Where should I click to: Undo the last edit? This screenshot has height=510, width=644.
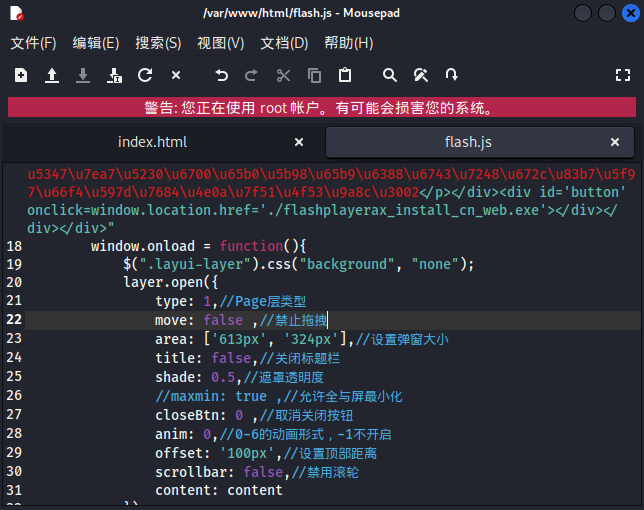click(221, 76)
